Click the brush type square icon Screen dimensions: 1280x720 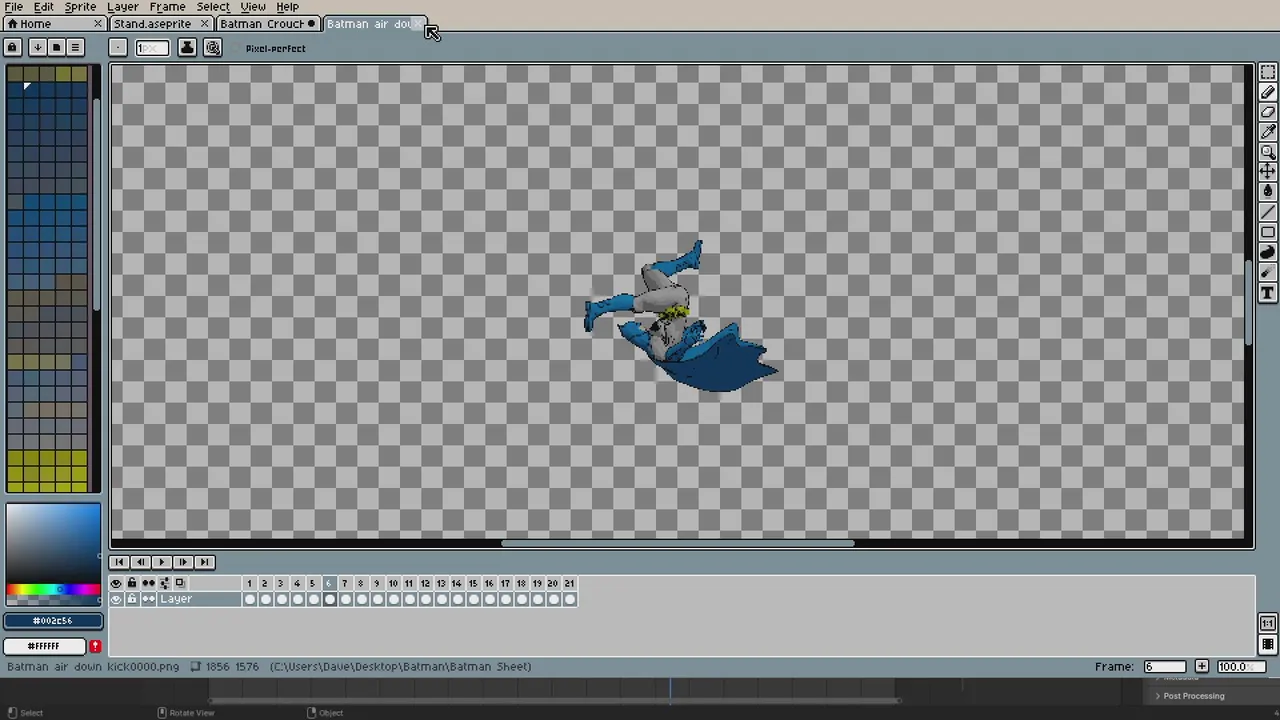tap(118, 47)
